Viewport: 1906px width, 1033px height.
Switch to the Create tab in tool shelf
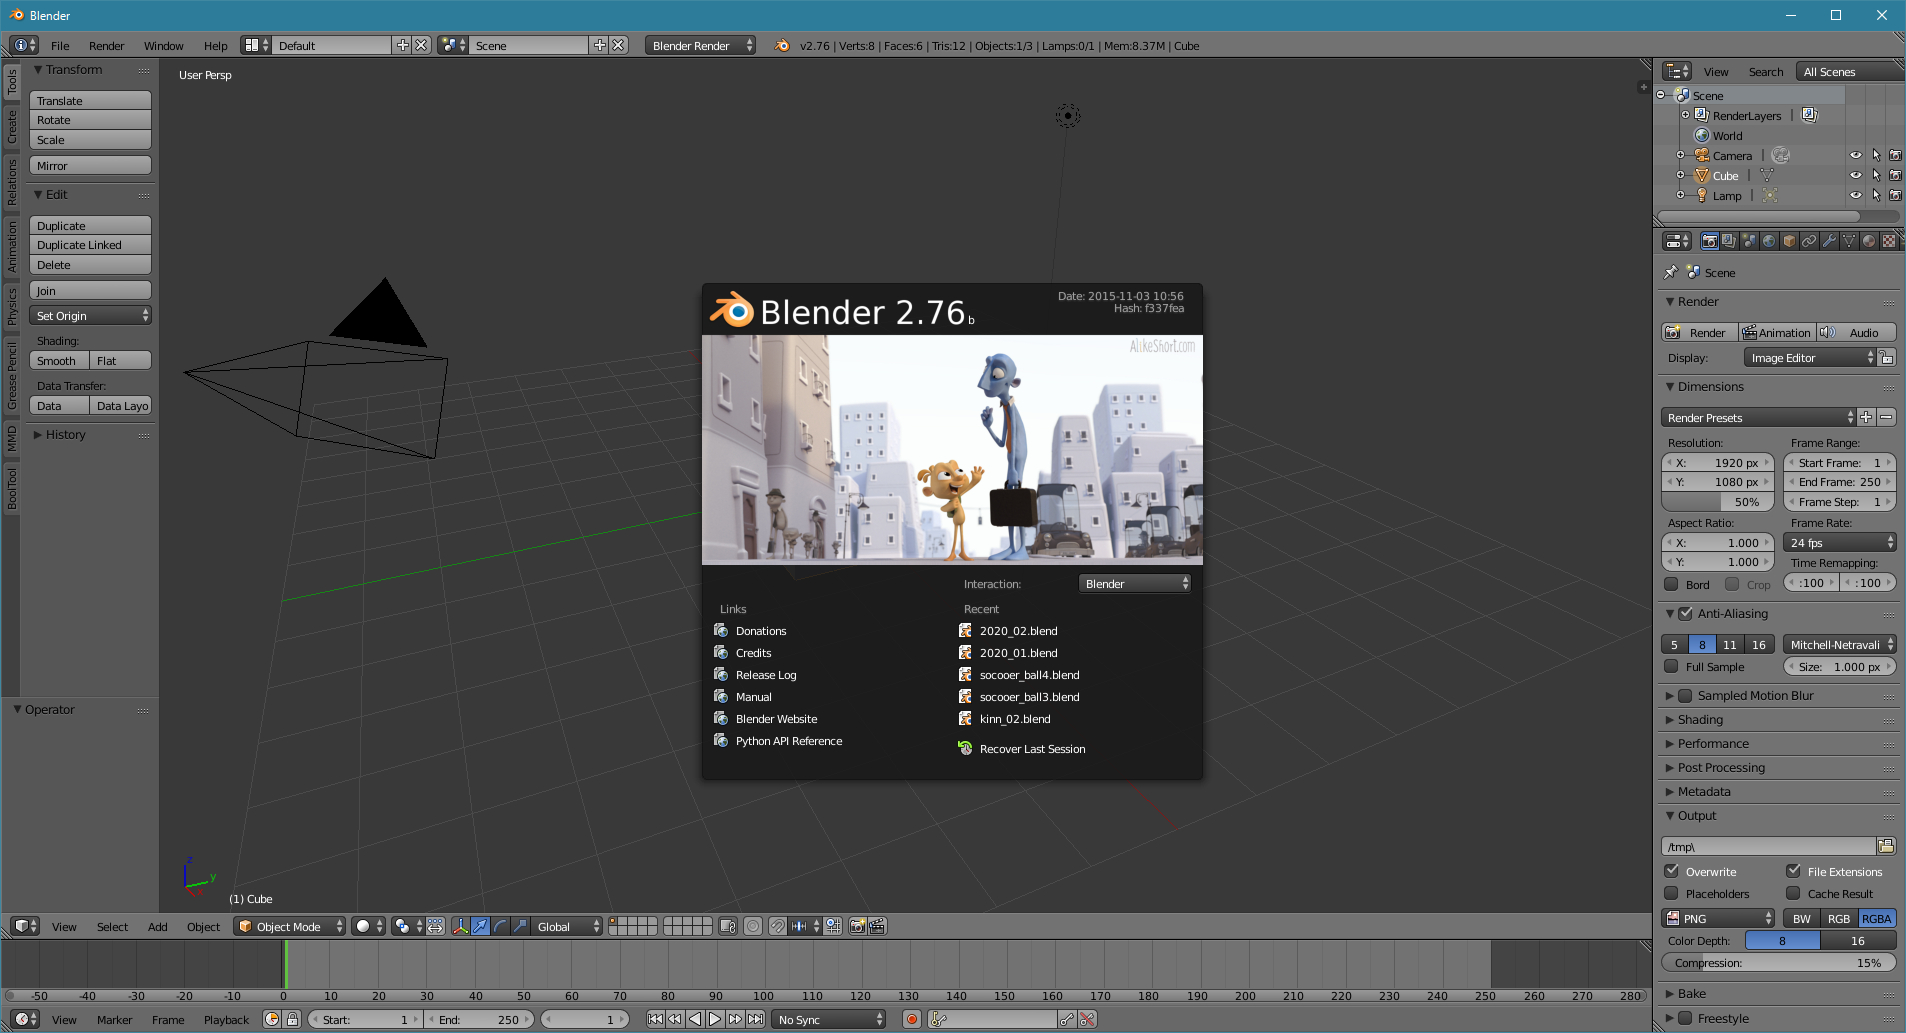[11, 127]
